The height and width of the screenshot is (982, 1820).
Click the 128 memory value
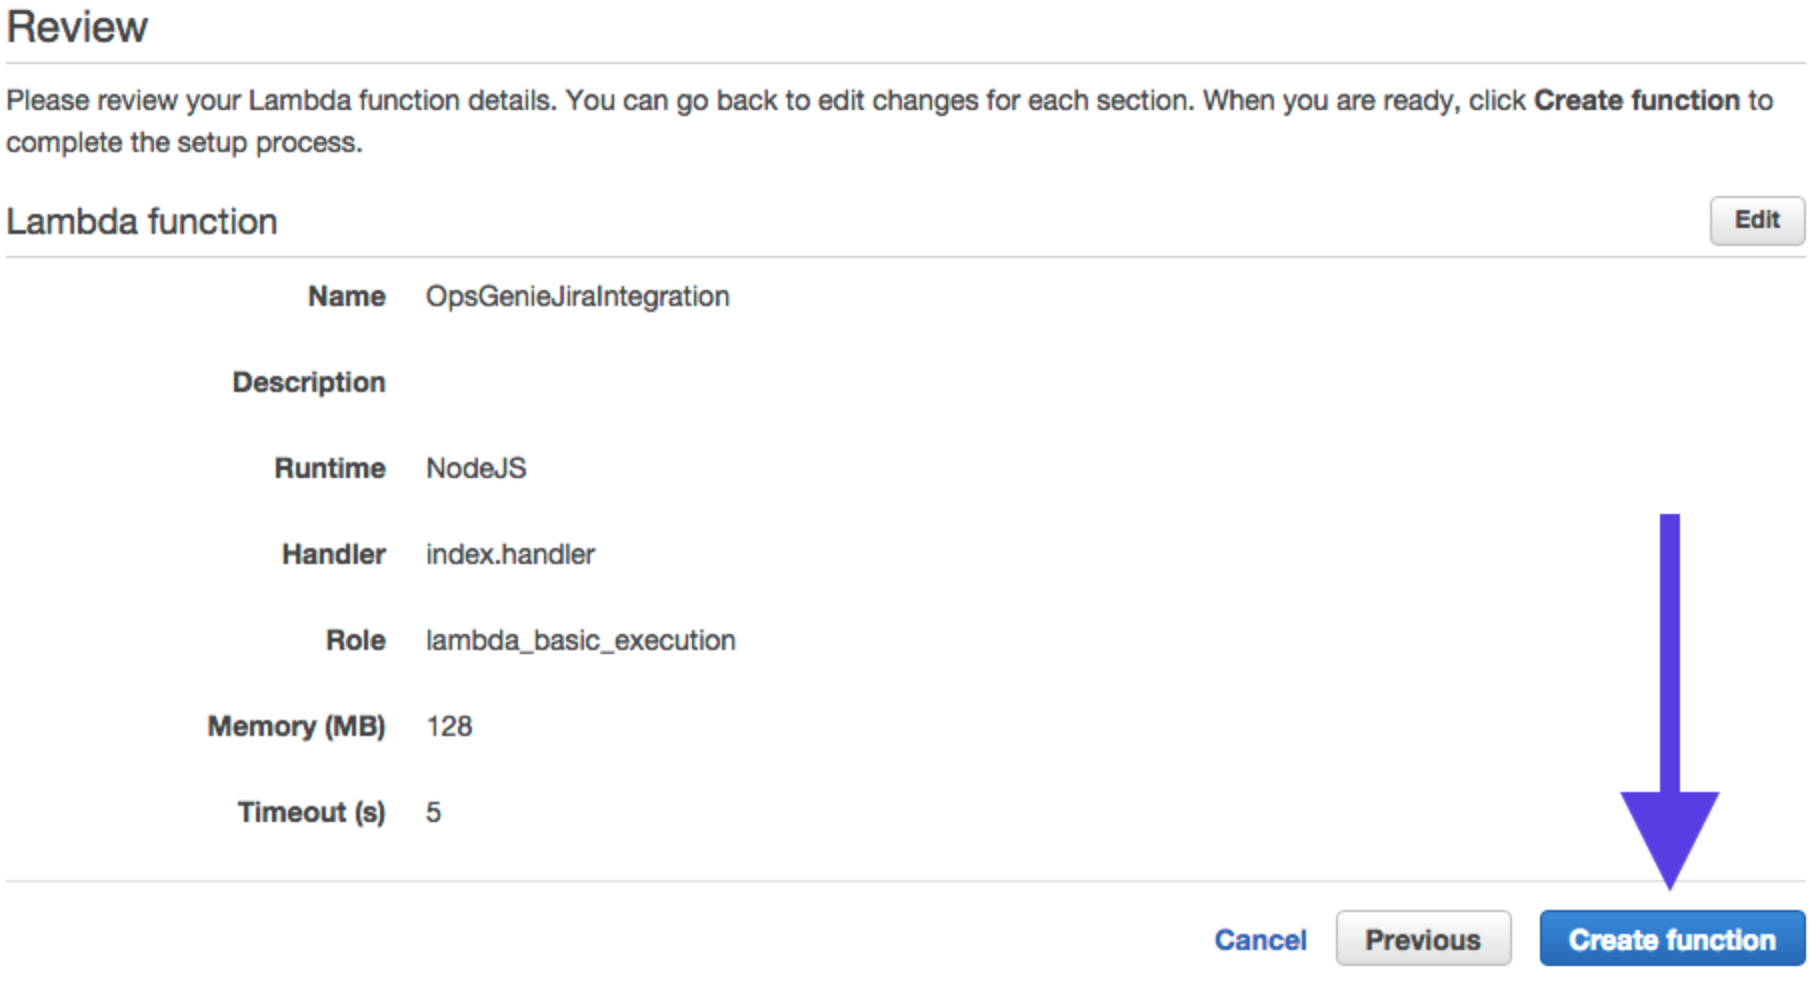(x=449, y=726)
